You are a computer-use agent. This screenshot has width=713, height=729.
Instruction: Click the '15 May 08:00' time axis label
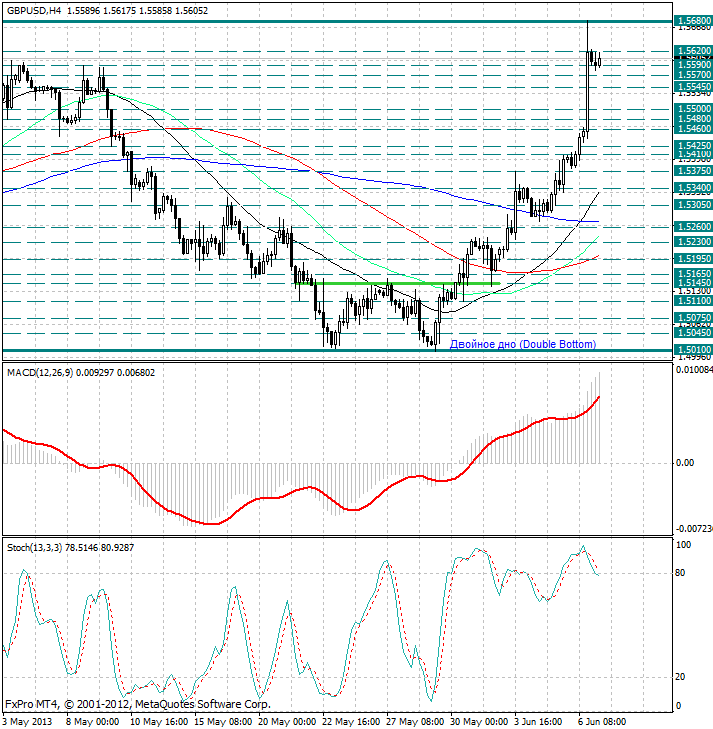click(x=222, y=722)
